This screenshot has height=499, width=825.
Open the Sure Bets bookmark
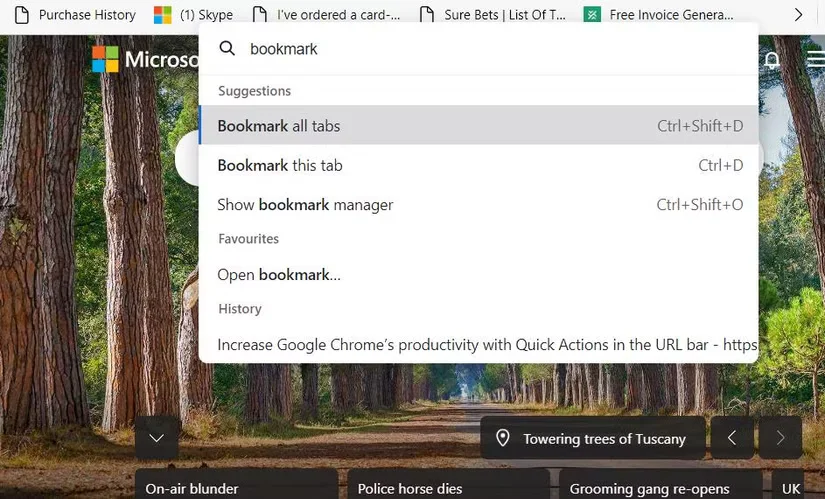(493, 15)
